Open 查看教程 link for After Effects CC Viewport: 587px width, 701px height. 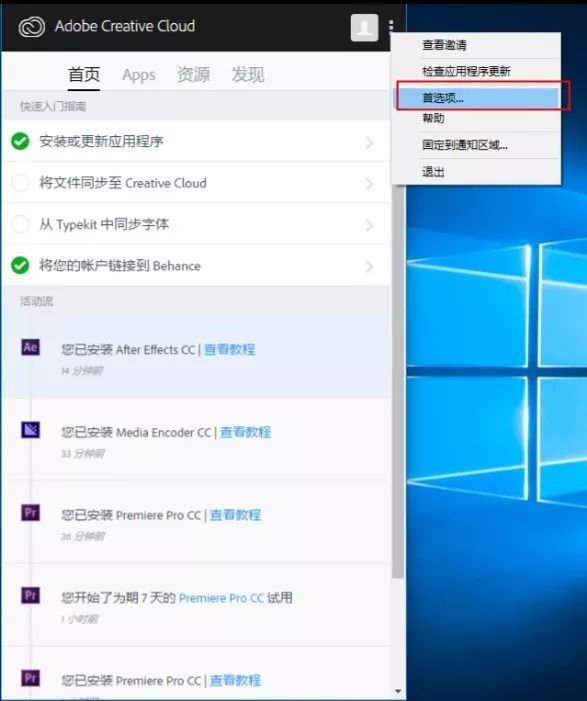click(229, 350)
